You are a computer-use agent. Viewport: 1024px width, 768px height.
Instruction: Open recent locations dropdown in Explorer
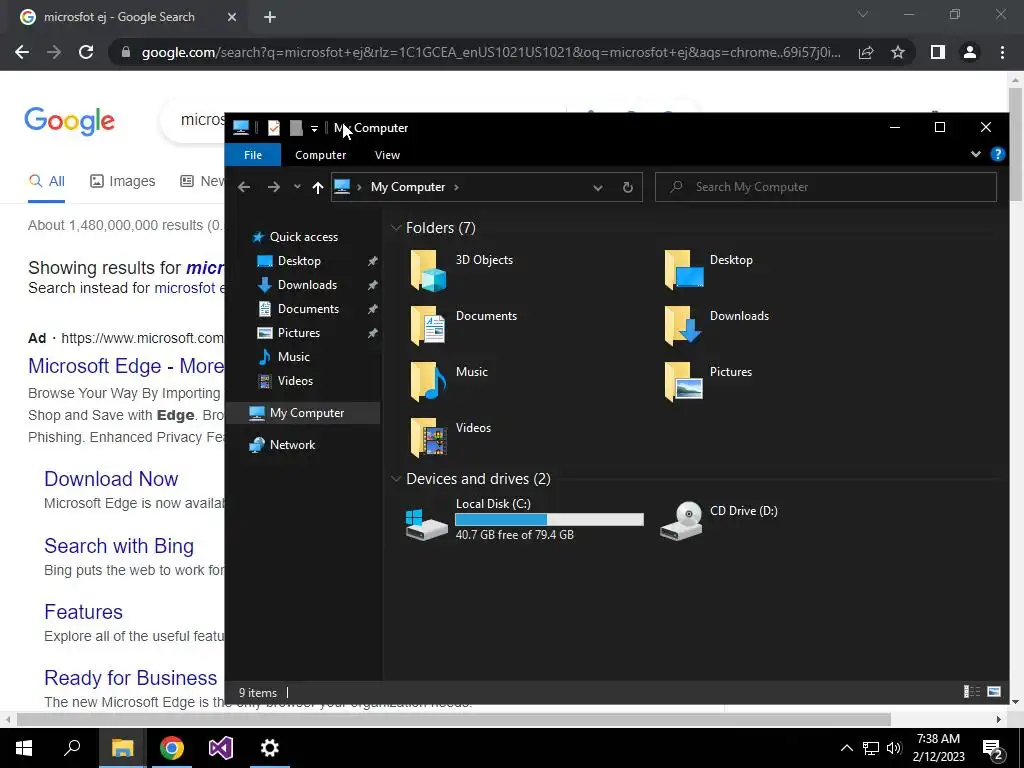pyautogui.click(x=297, y=187)
